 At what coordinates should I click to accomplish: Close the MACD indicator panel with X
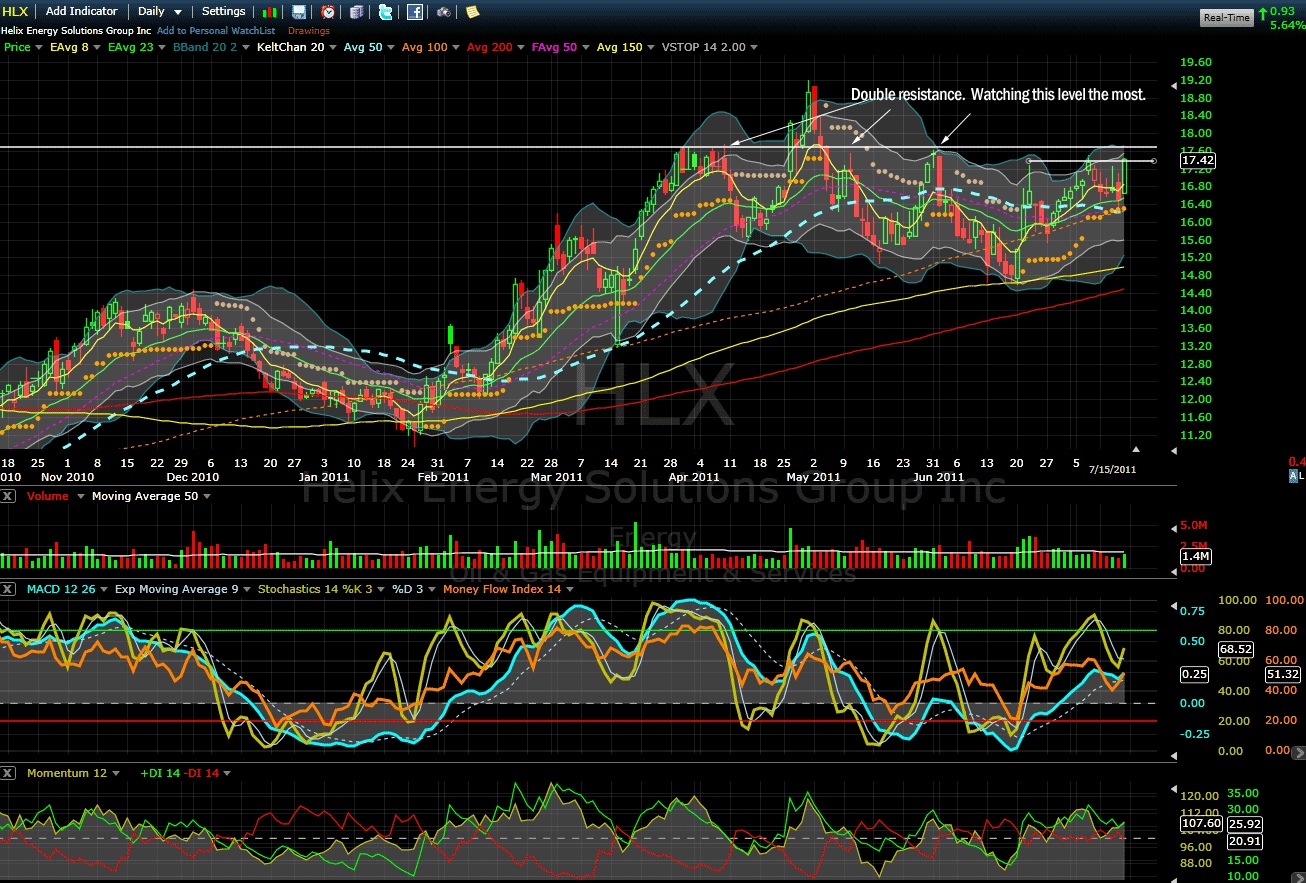(9, 589)
